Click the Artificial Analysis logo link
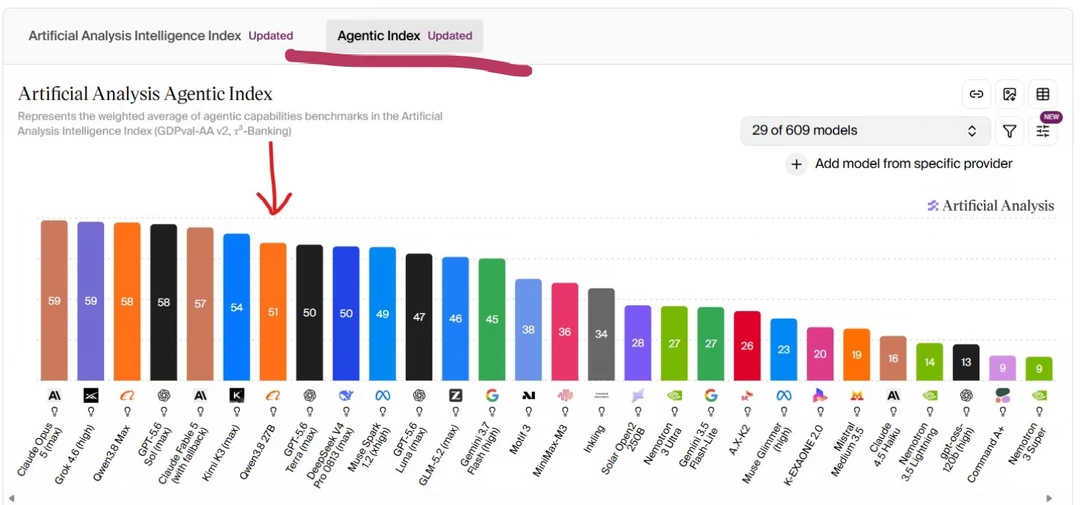1080x505 pixels. tap(990, 205)
